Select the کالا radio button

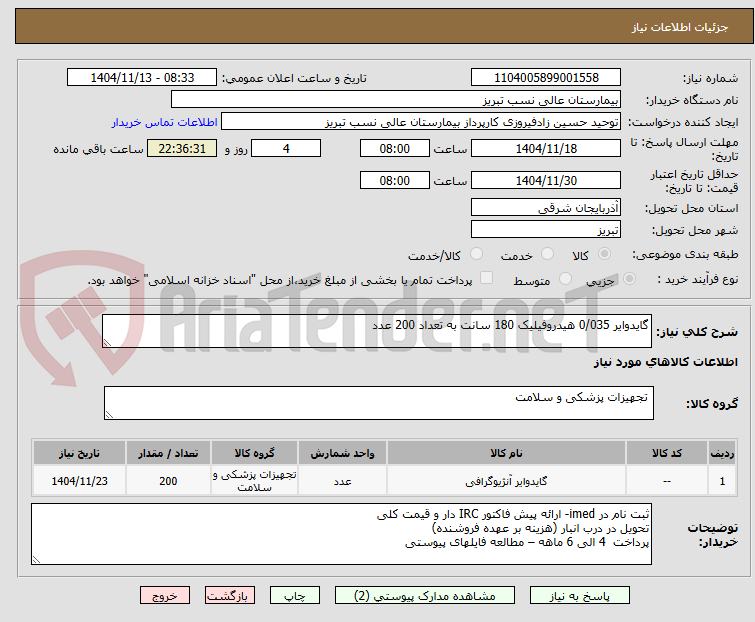point(604,254)
